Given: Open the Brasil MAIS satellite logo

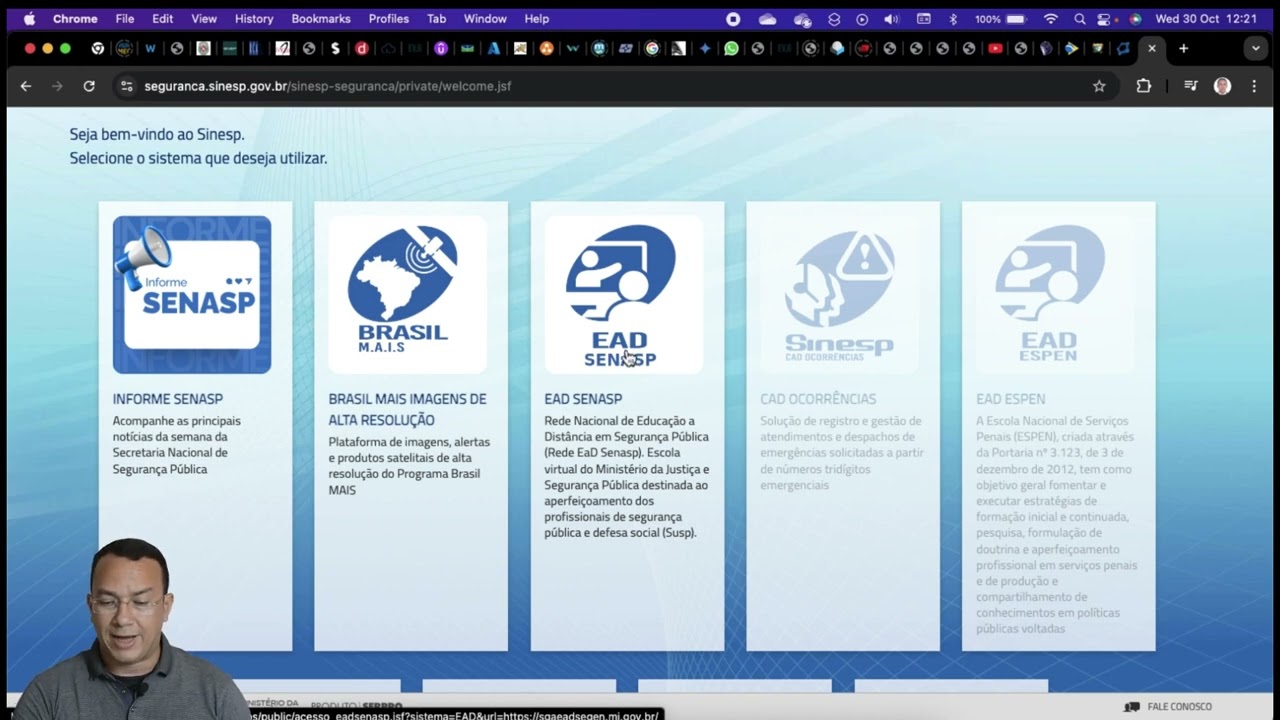Looking at the screenshot, I should coord(408,295).
